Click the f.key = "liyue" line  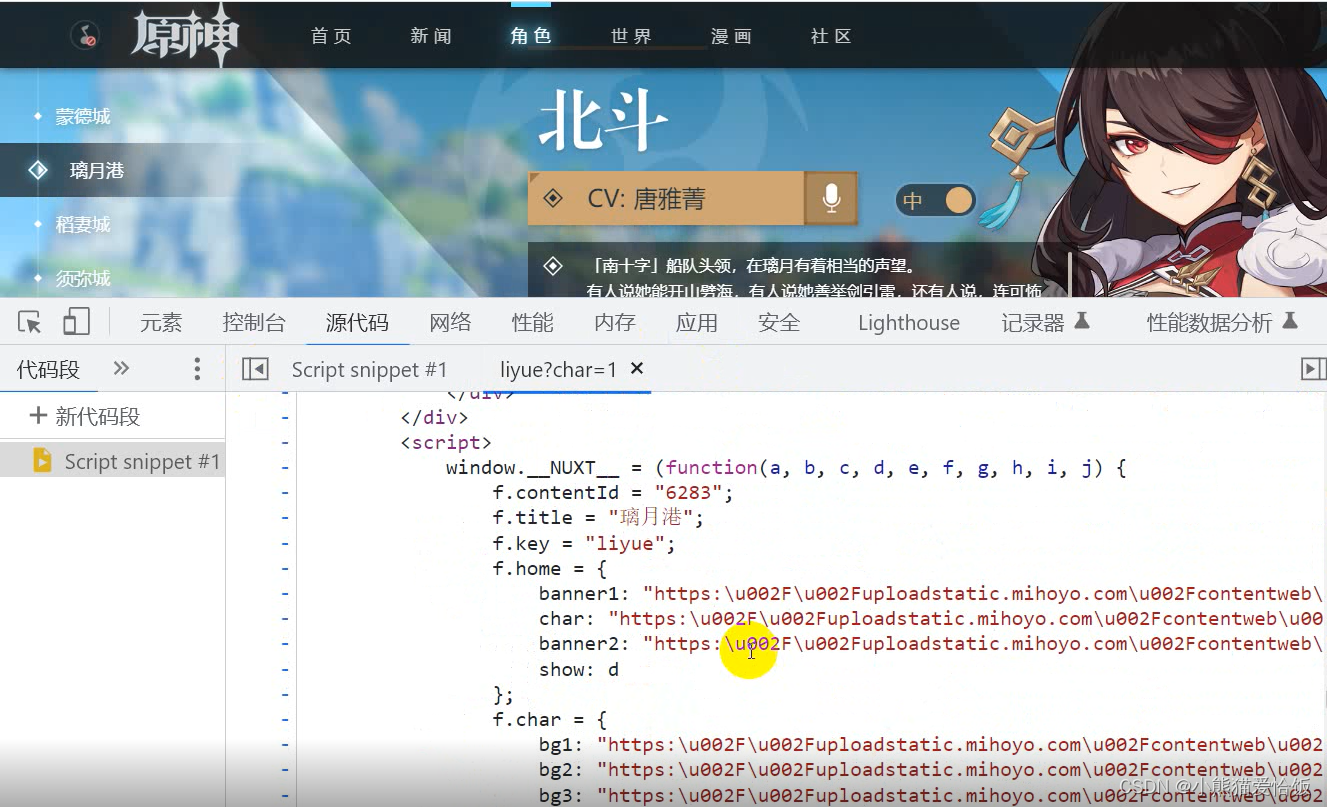(584, 543)
